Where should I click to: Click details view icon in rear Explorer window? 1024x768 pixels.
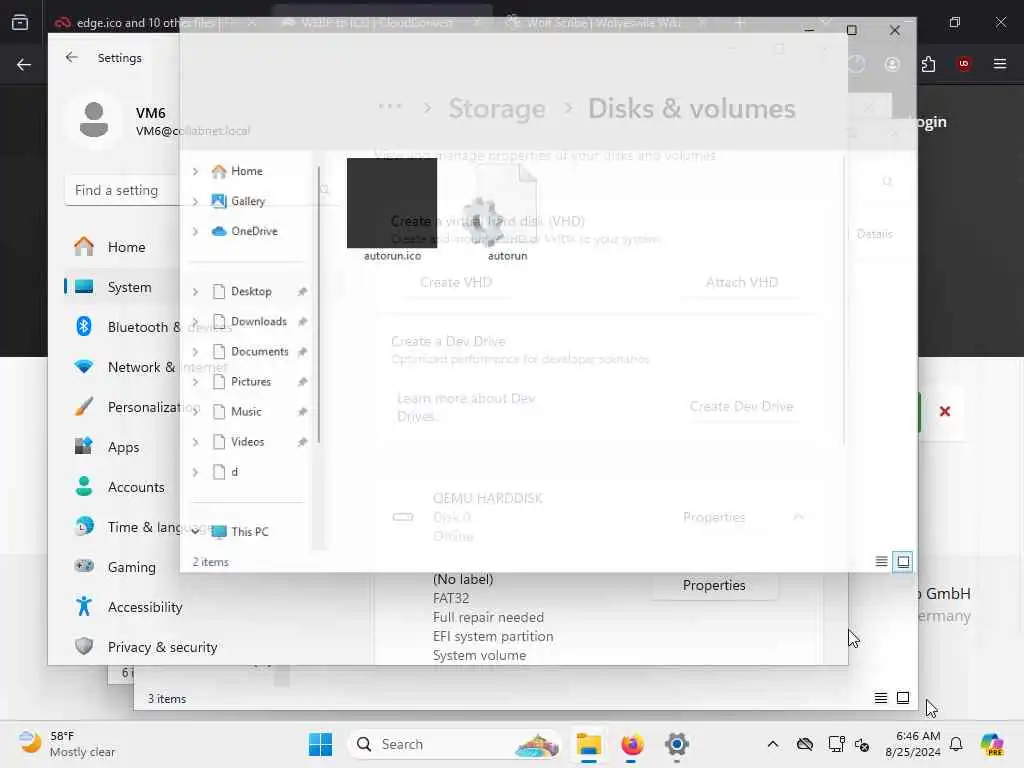tap(881, 698)
